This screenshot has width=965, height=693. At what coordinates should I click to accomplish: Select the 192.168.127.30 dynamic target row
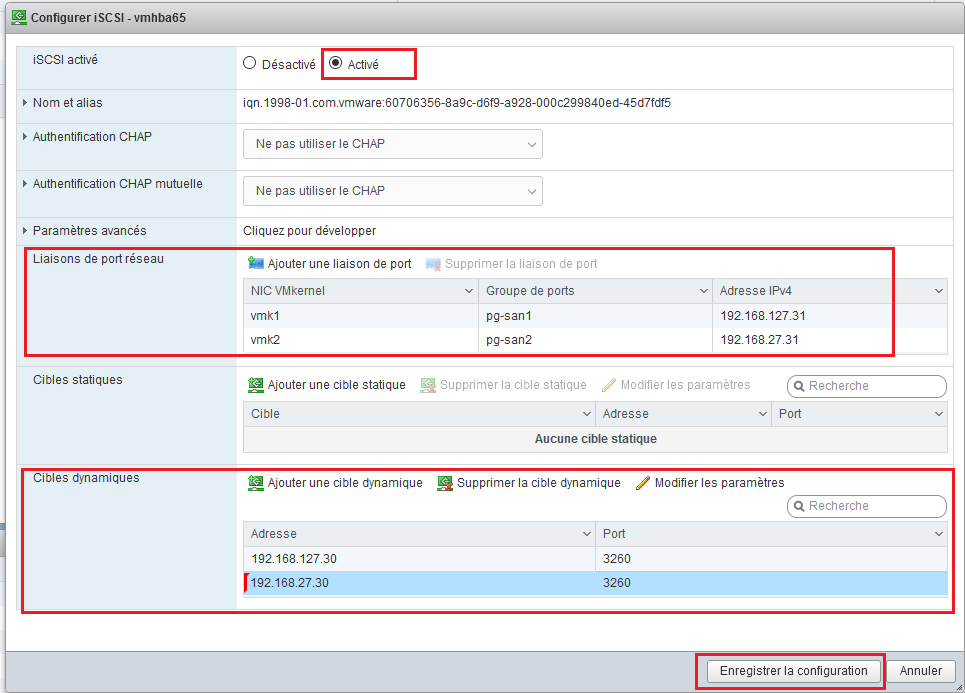pos(420,559)
